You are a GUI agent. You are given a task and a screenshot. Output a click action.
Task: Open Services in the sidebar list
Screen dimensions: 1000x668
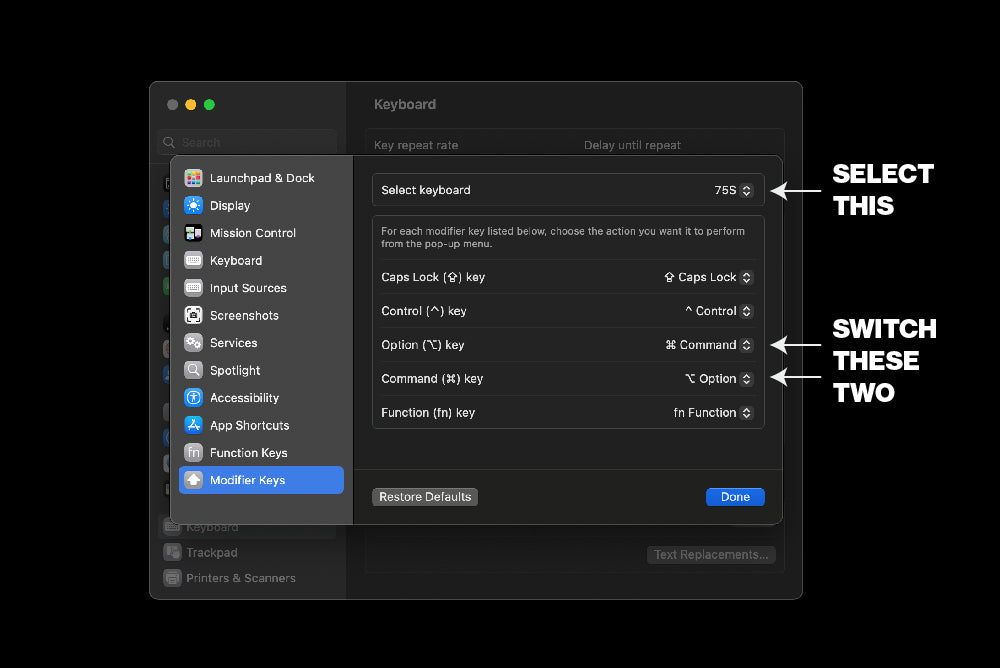[233, 343]
